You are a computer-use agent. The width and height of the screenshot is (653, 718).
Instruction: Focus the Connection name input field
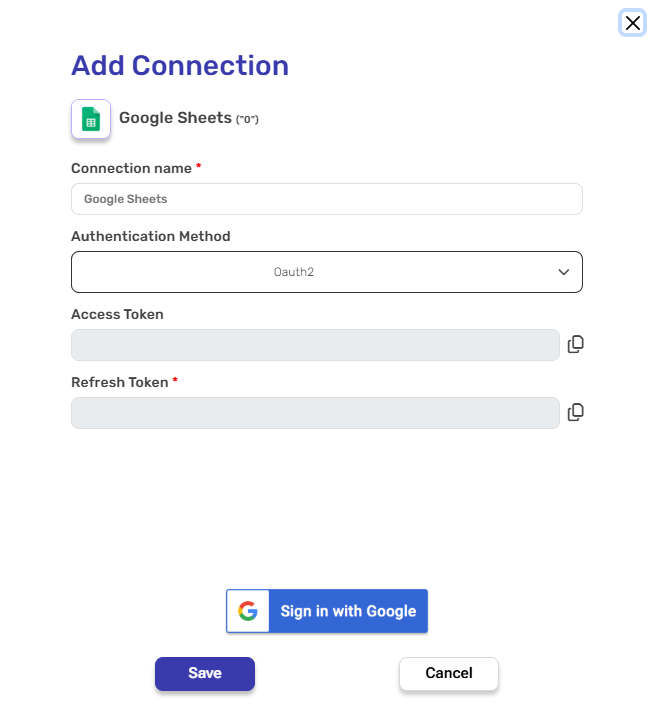pyautogui.click(x=326, y=199)
